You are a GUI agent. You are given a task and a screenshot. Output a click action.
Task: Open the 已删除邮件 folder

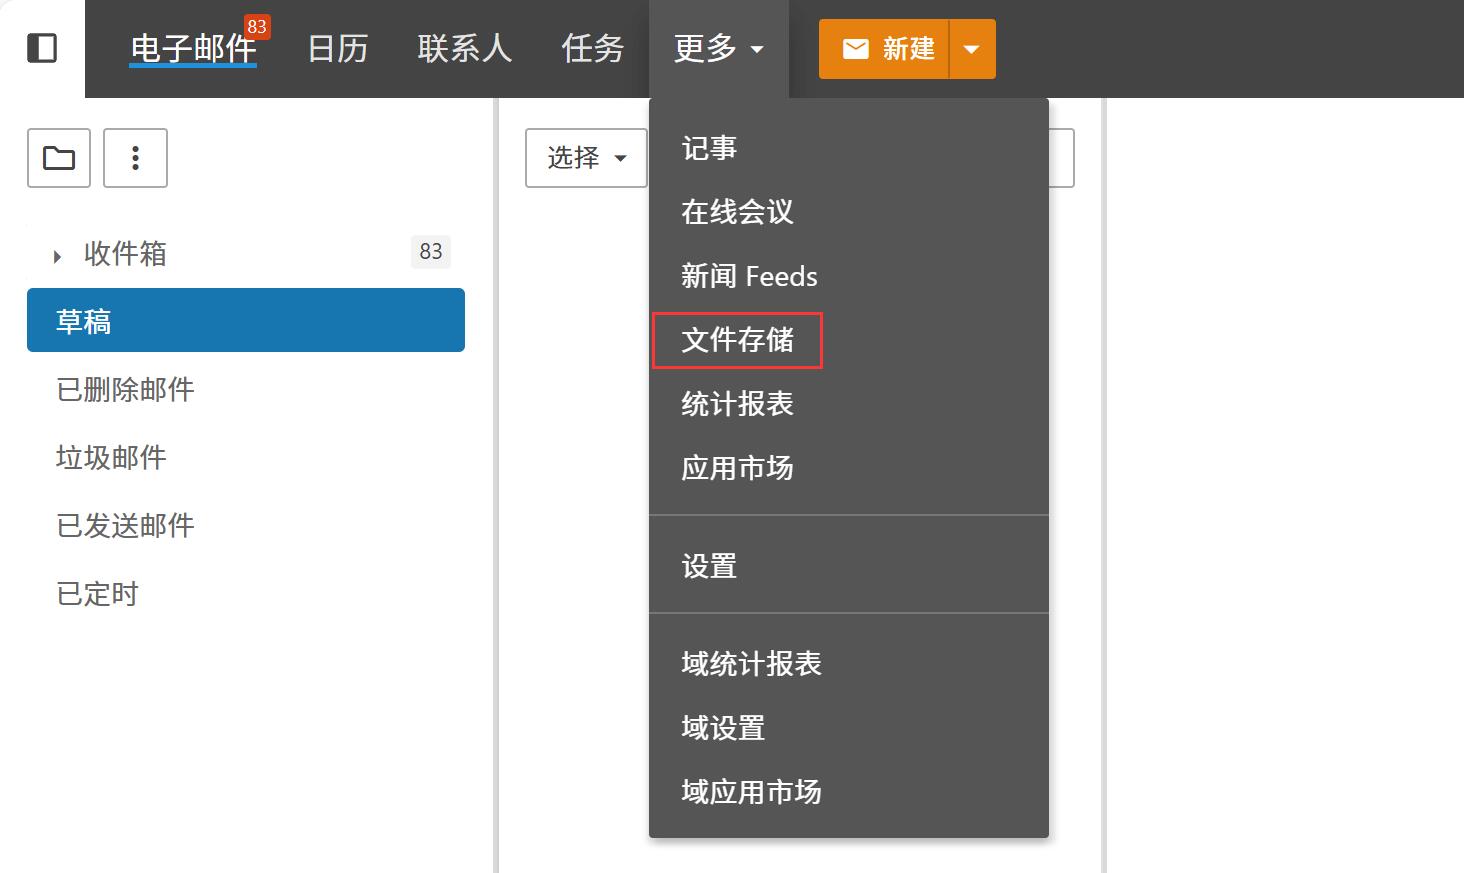pyautogui.click(x=125, y=390)
